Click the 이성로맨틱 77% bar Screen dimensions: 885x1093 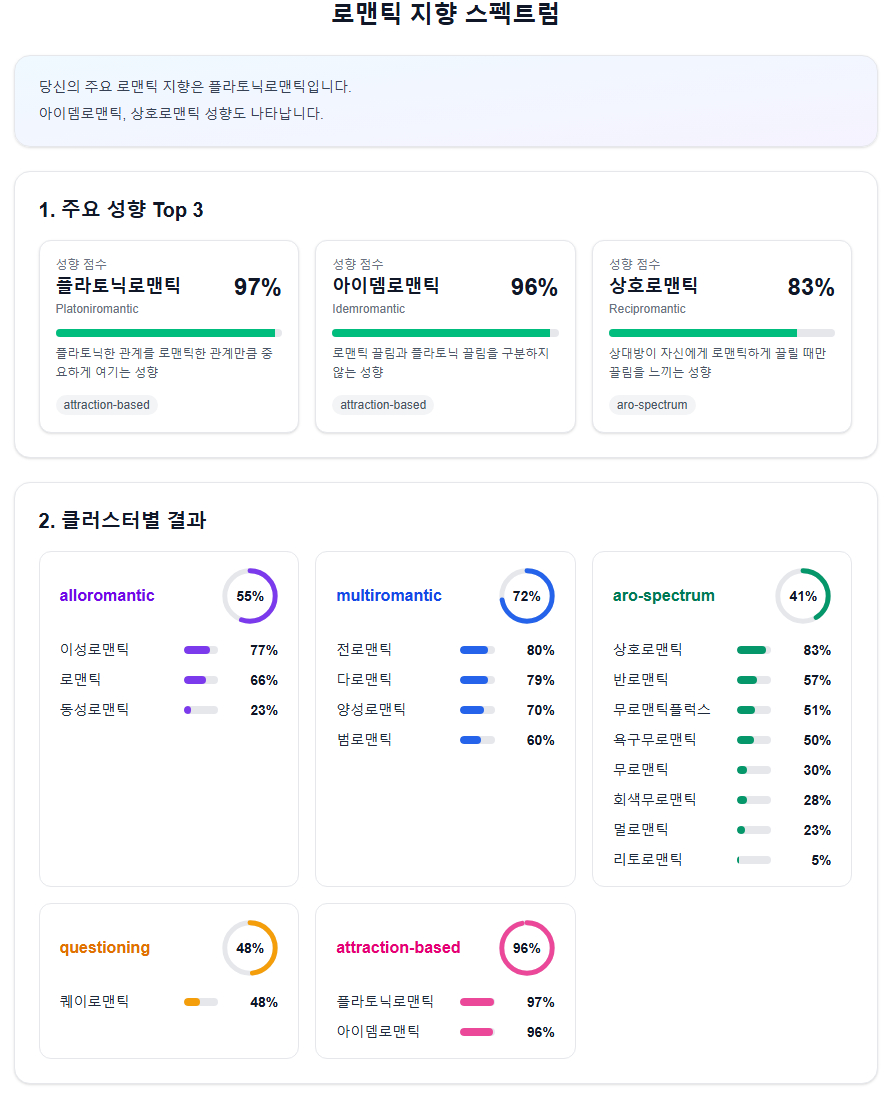(201, 650)
